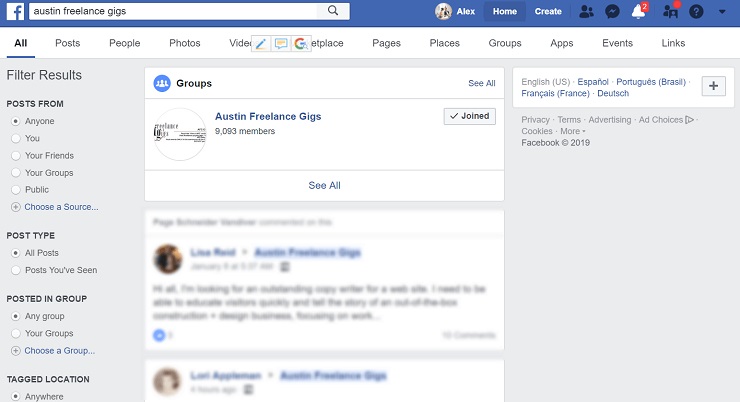This screenshot has height=402, width=740.
Task: Switch to the Pages tab
Action: (386, 43)
